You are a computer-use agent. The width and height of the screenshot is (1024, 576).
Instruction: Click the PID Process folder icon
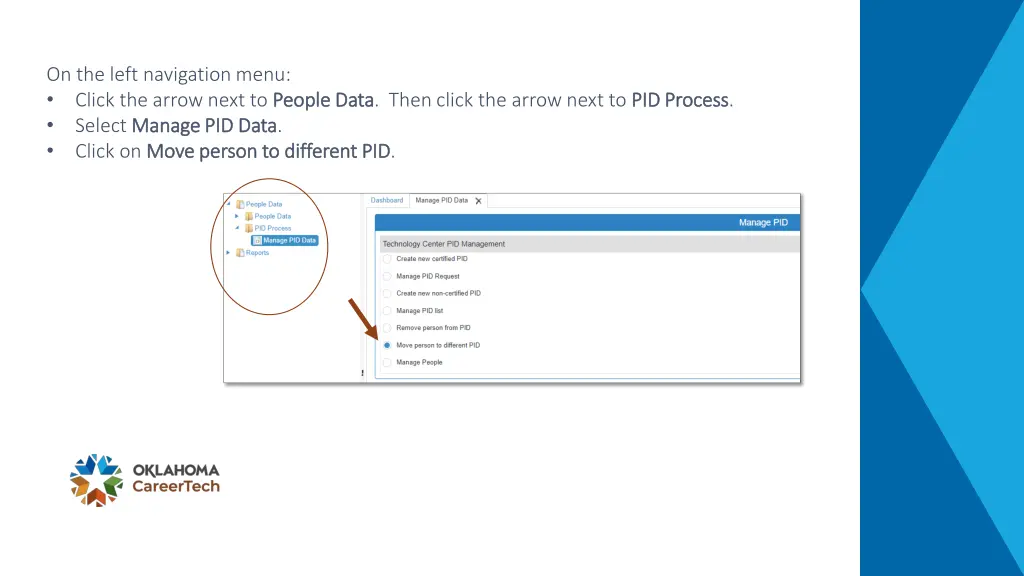249,229
